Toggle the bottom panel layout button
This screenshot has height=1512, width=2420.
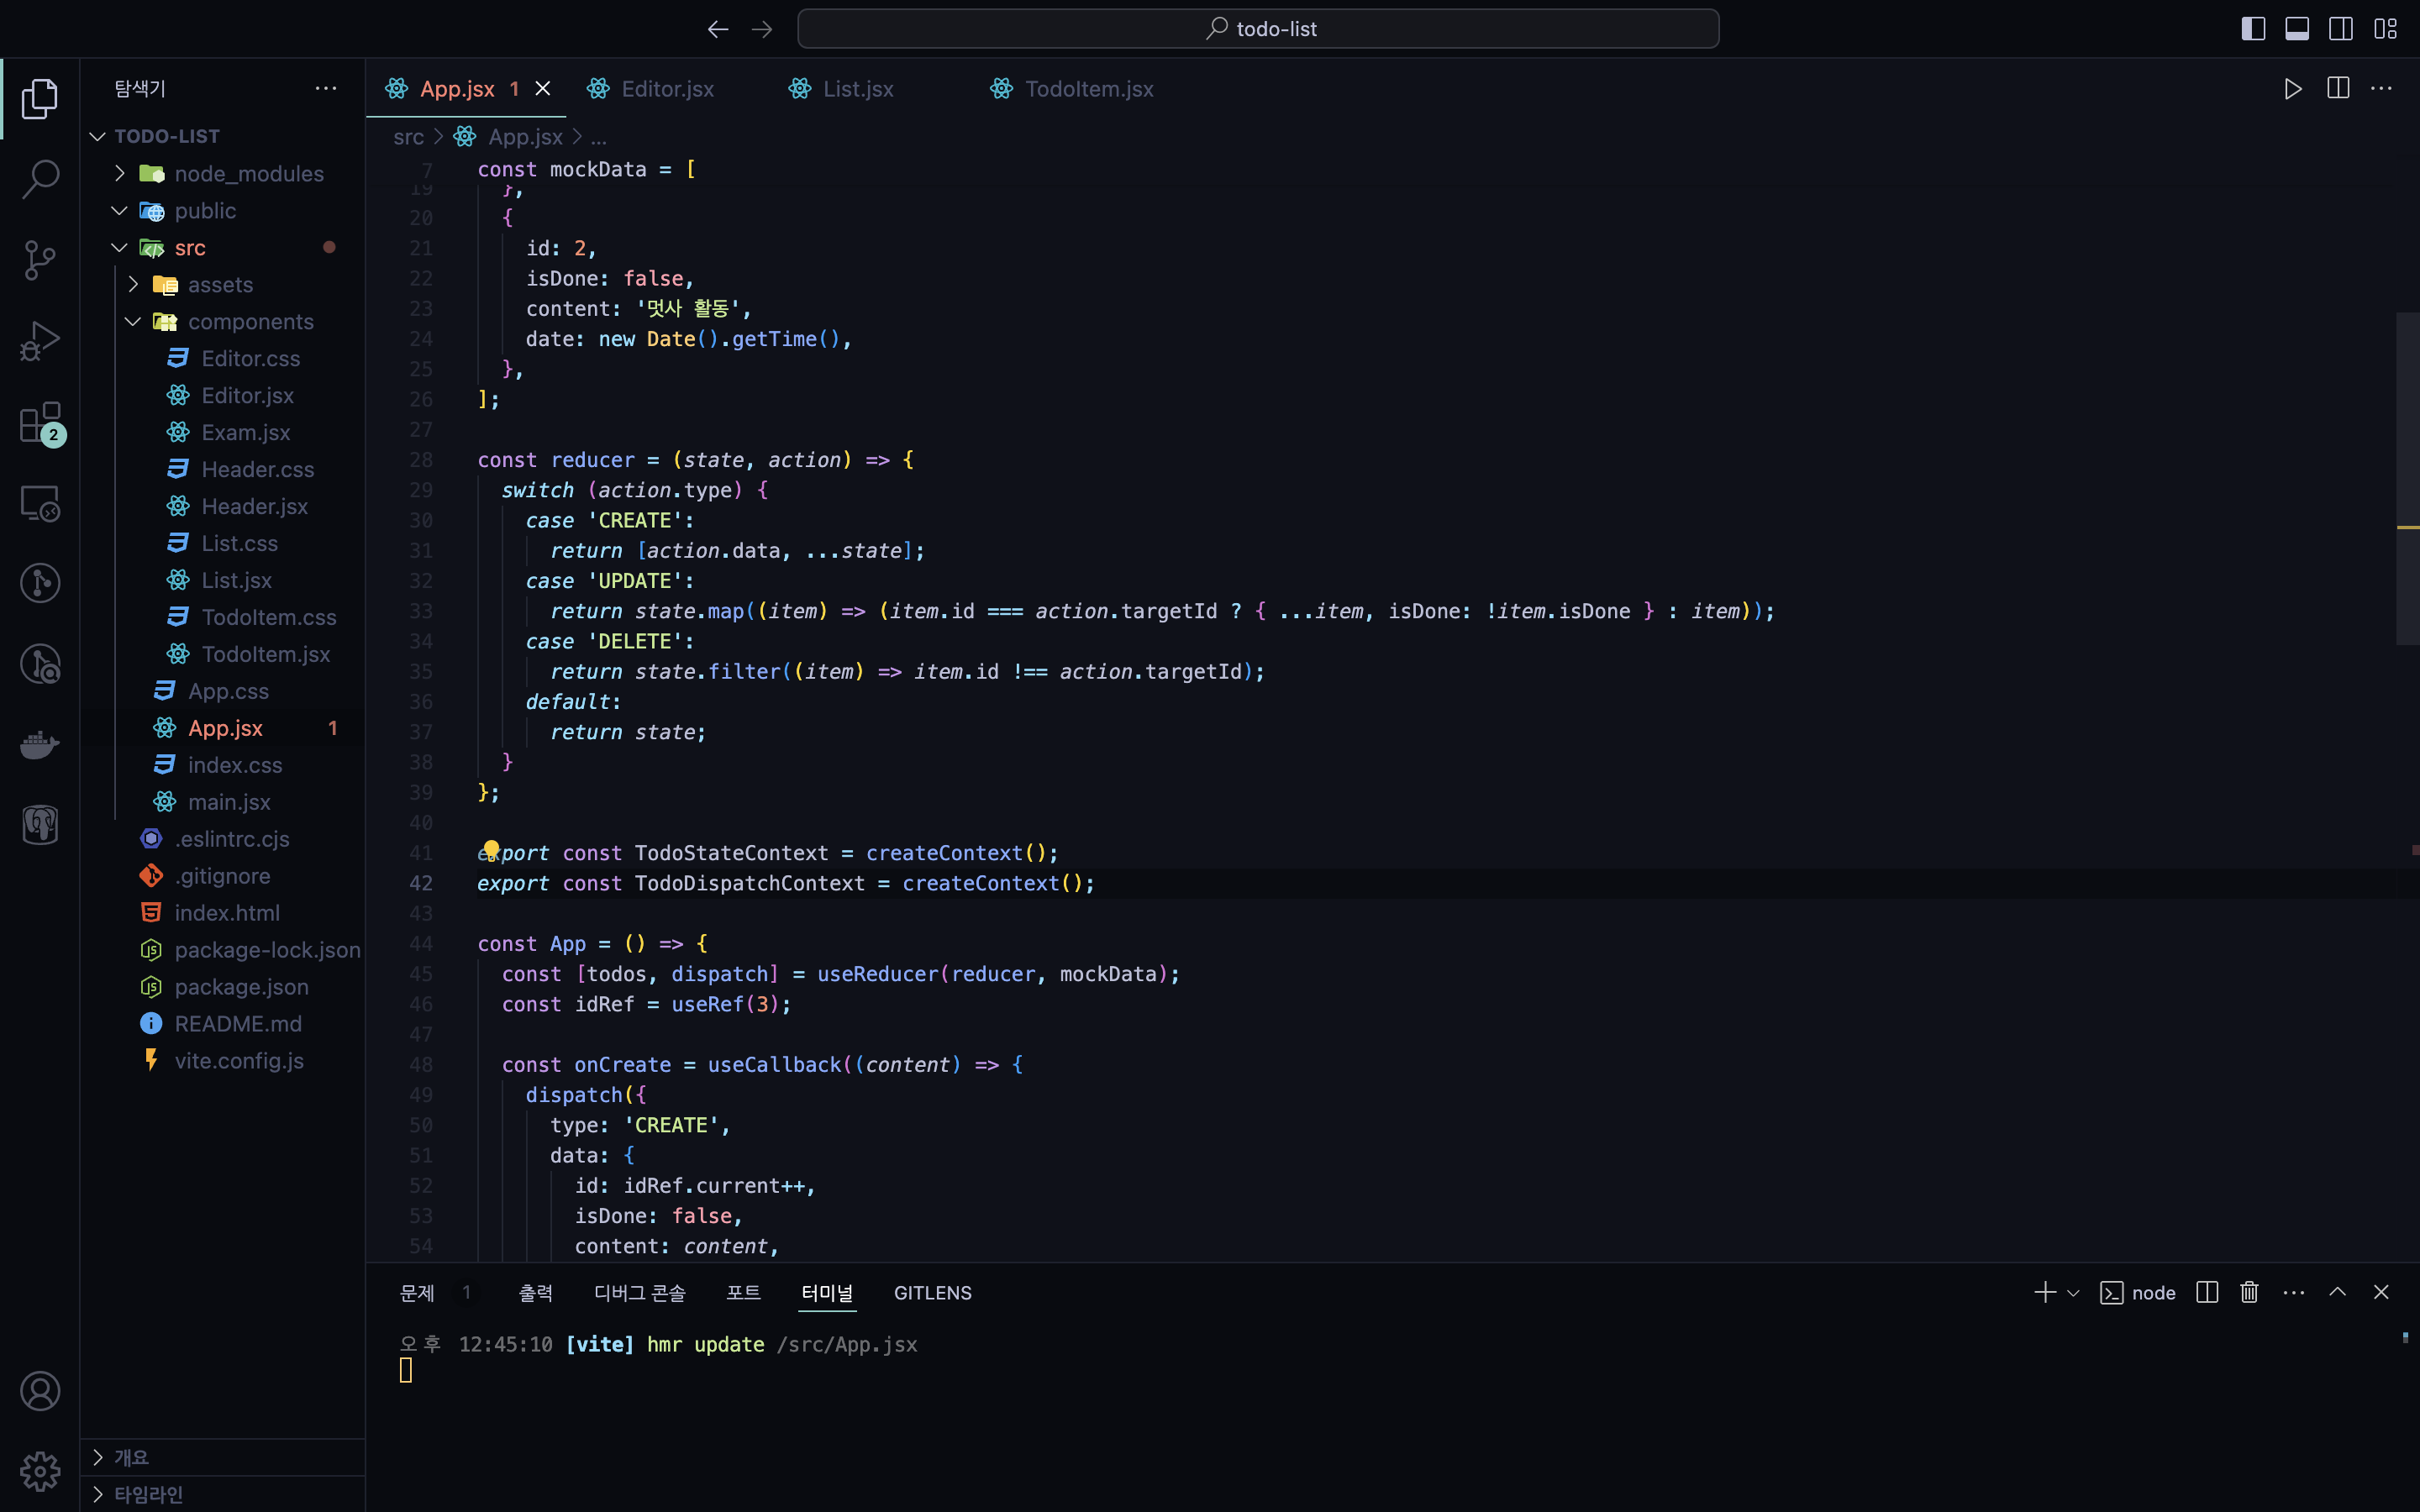click(2297, 29)
